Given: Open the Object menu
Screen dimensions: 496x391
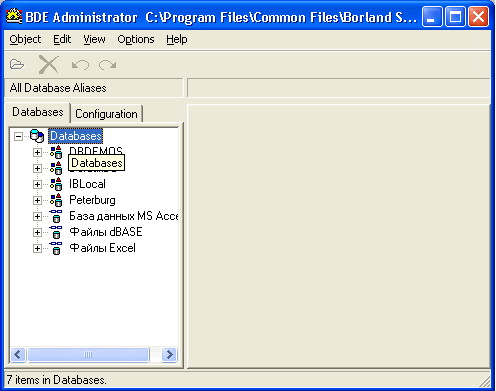Looking at the screenshot, I should [25, 39].
